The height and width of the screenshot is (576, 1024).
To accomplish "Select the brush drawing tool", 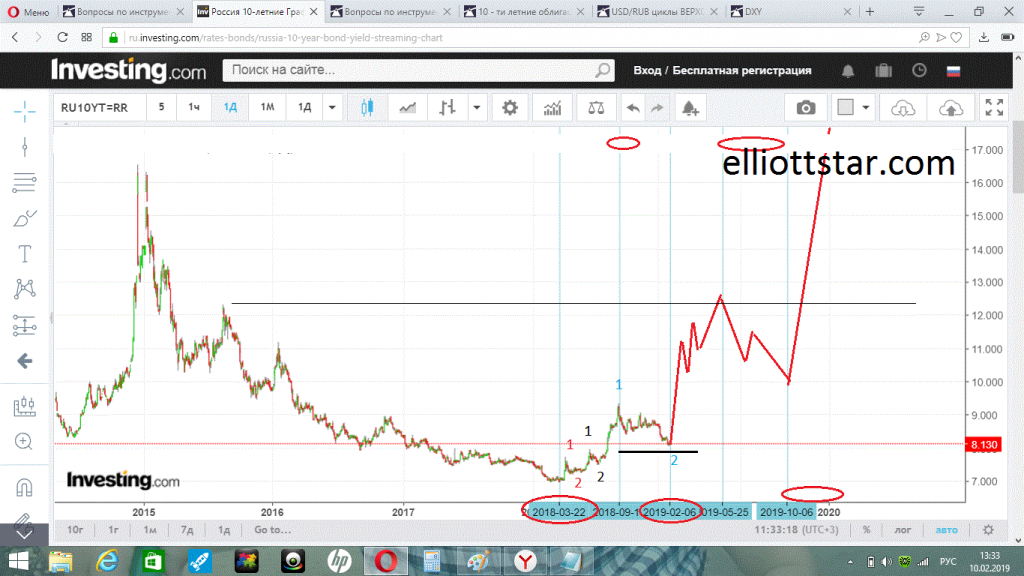I will click(24, 218).
